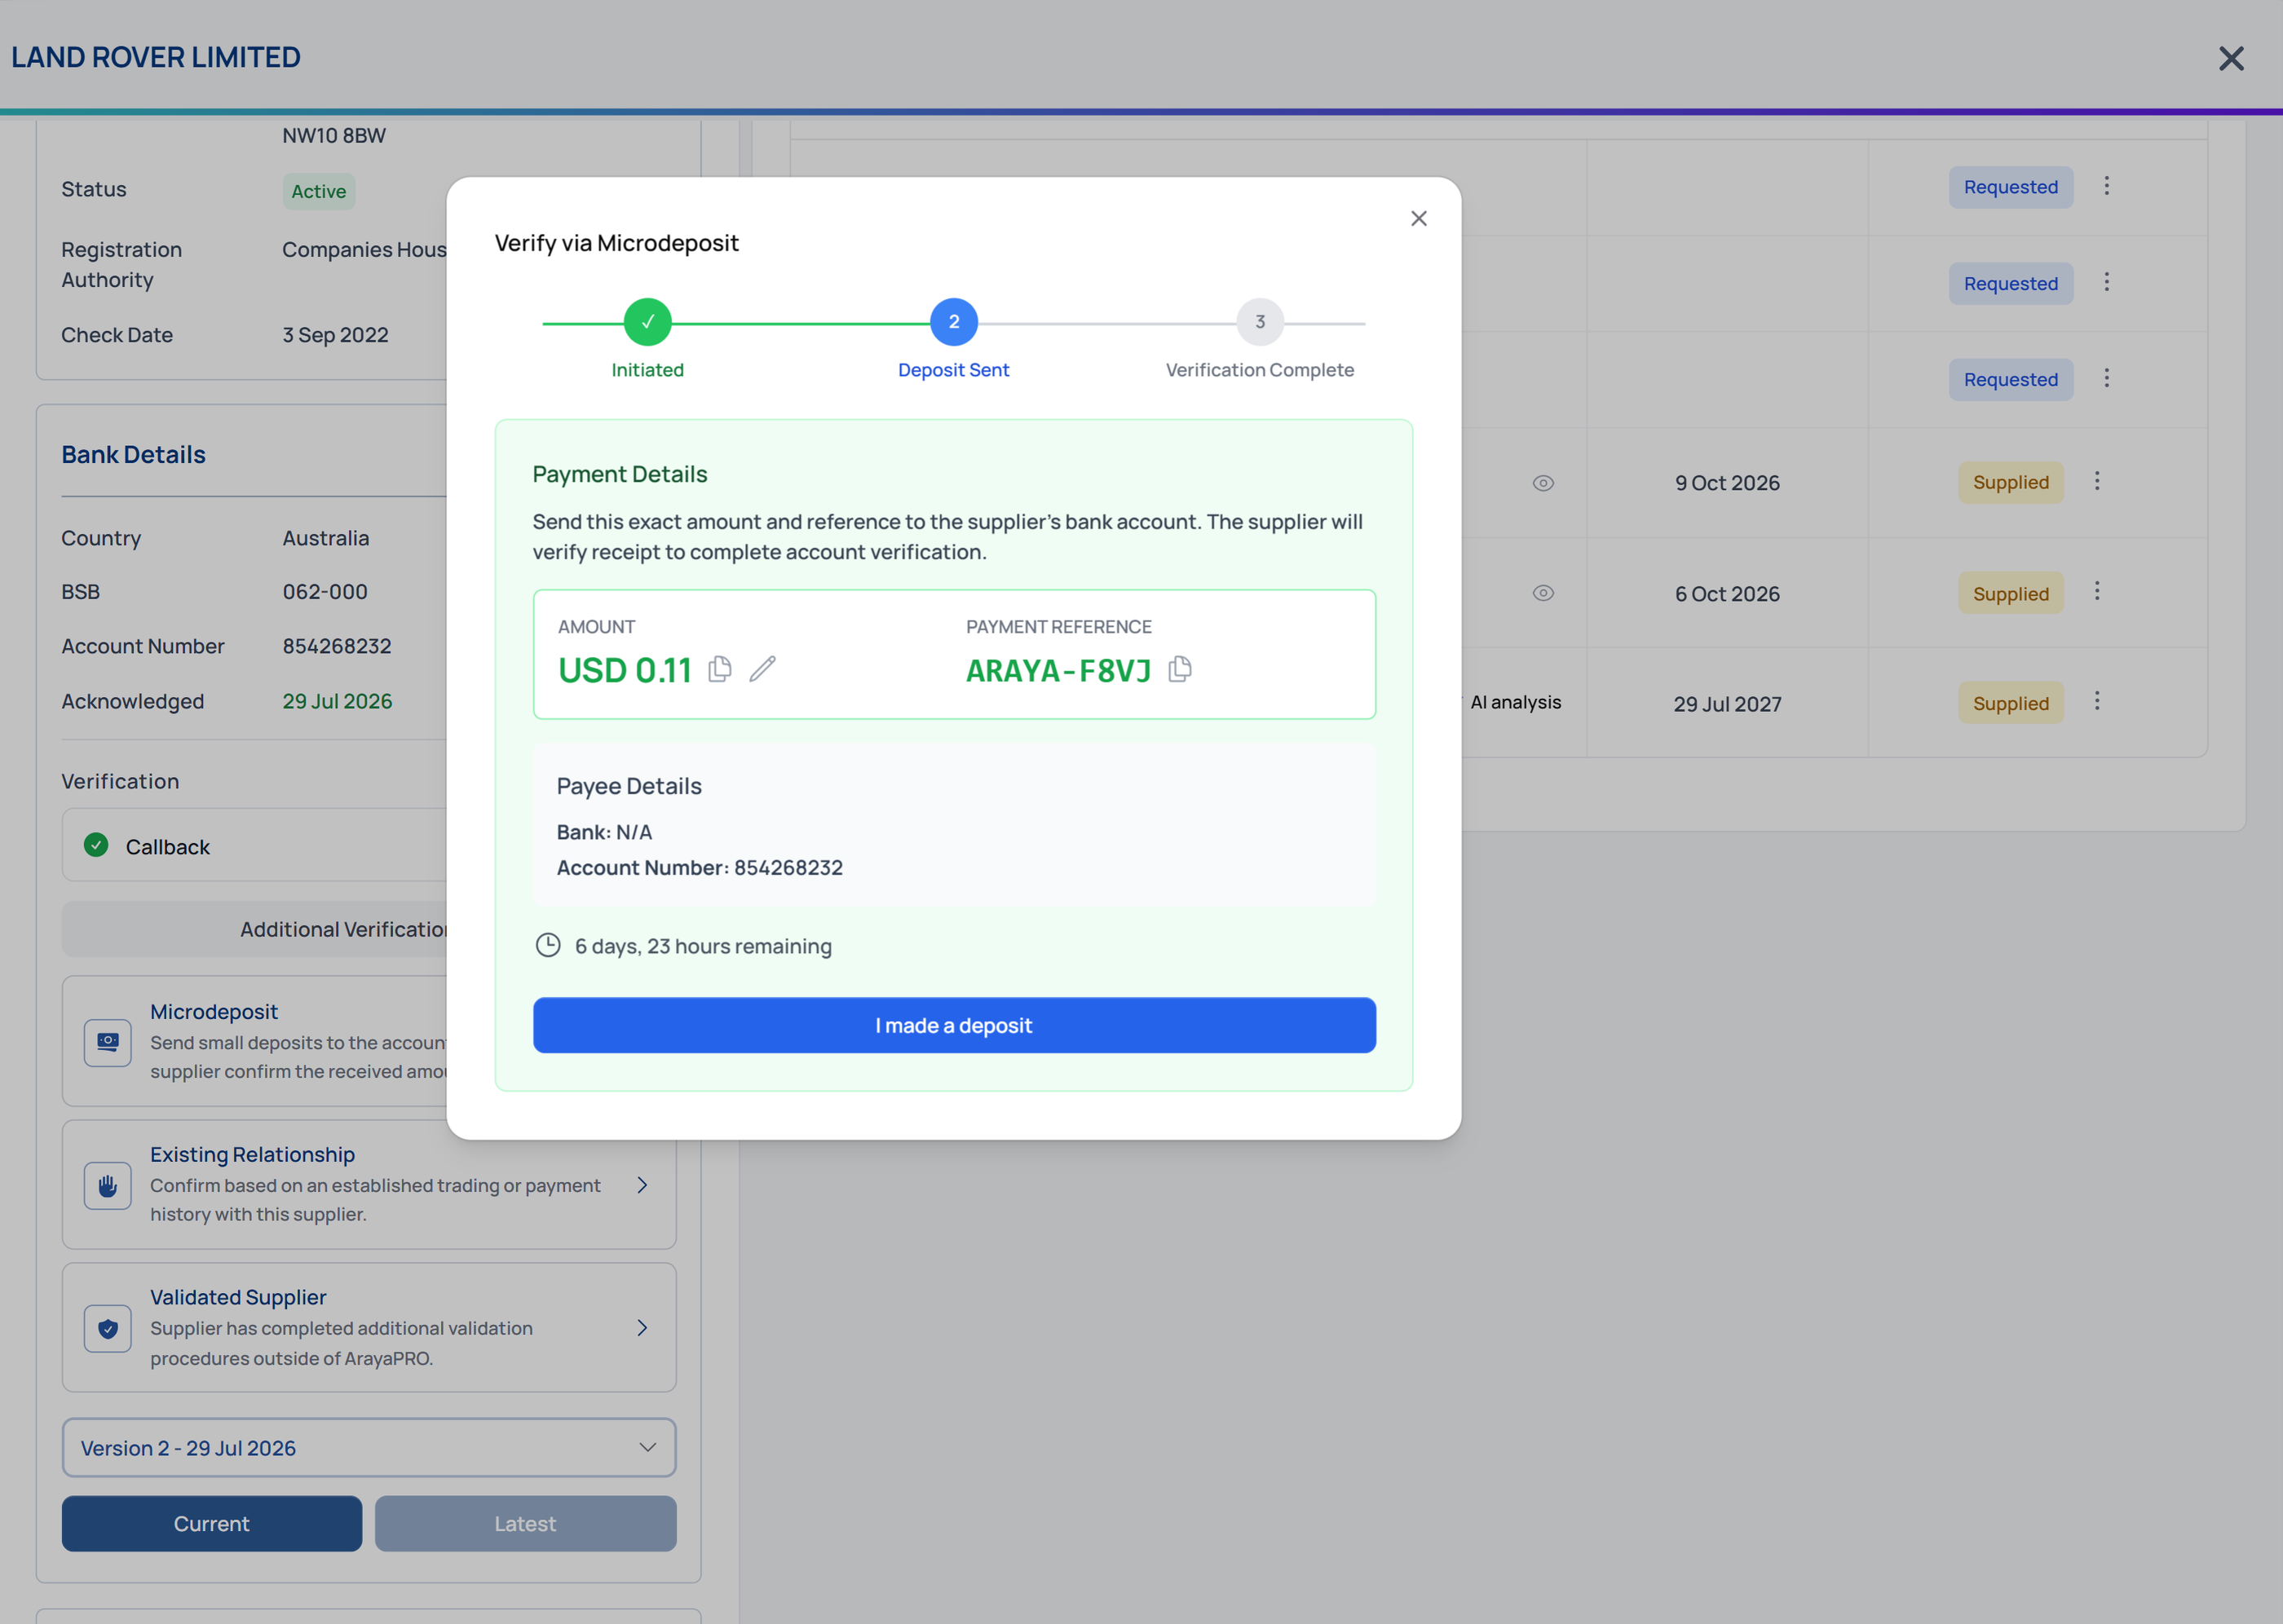Screen dimensions: 2283x1624
Task: Click the 6 Oct 2026 date cell
Action: 1727,594
